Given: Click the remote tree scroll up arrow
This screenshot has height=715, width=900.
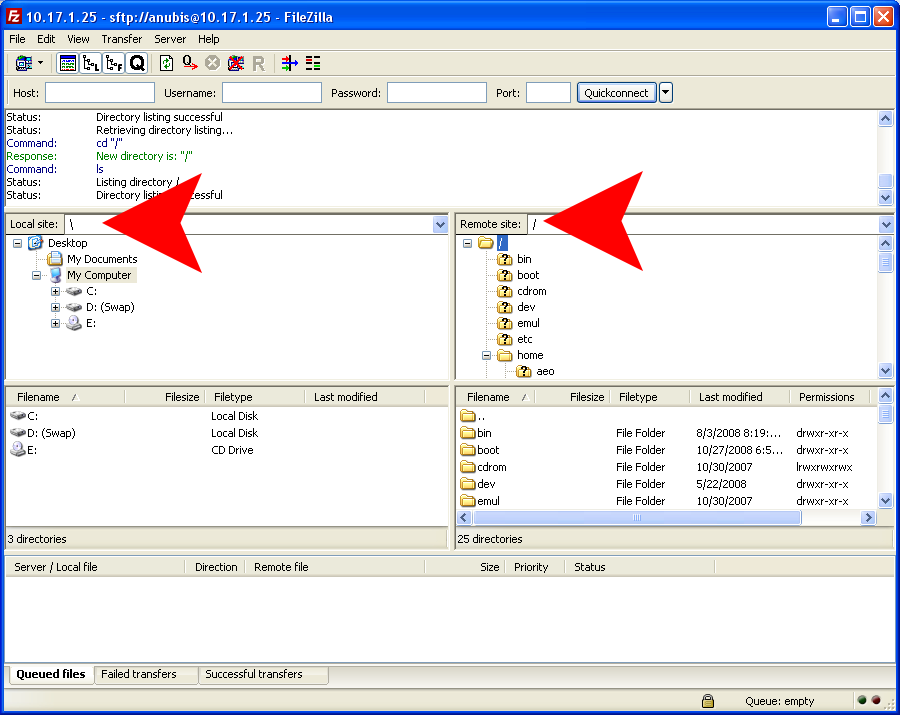Looking at the screenshot, I should point(886,243).
